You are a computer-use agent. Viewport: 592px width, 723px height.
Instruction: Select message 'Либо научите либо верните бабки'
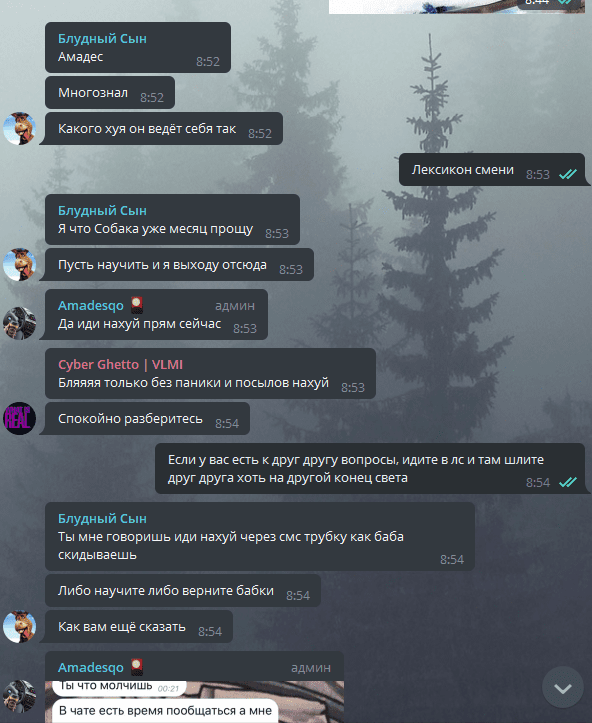point(183,591)
